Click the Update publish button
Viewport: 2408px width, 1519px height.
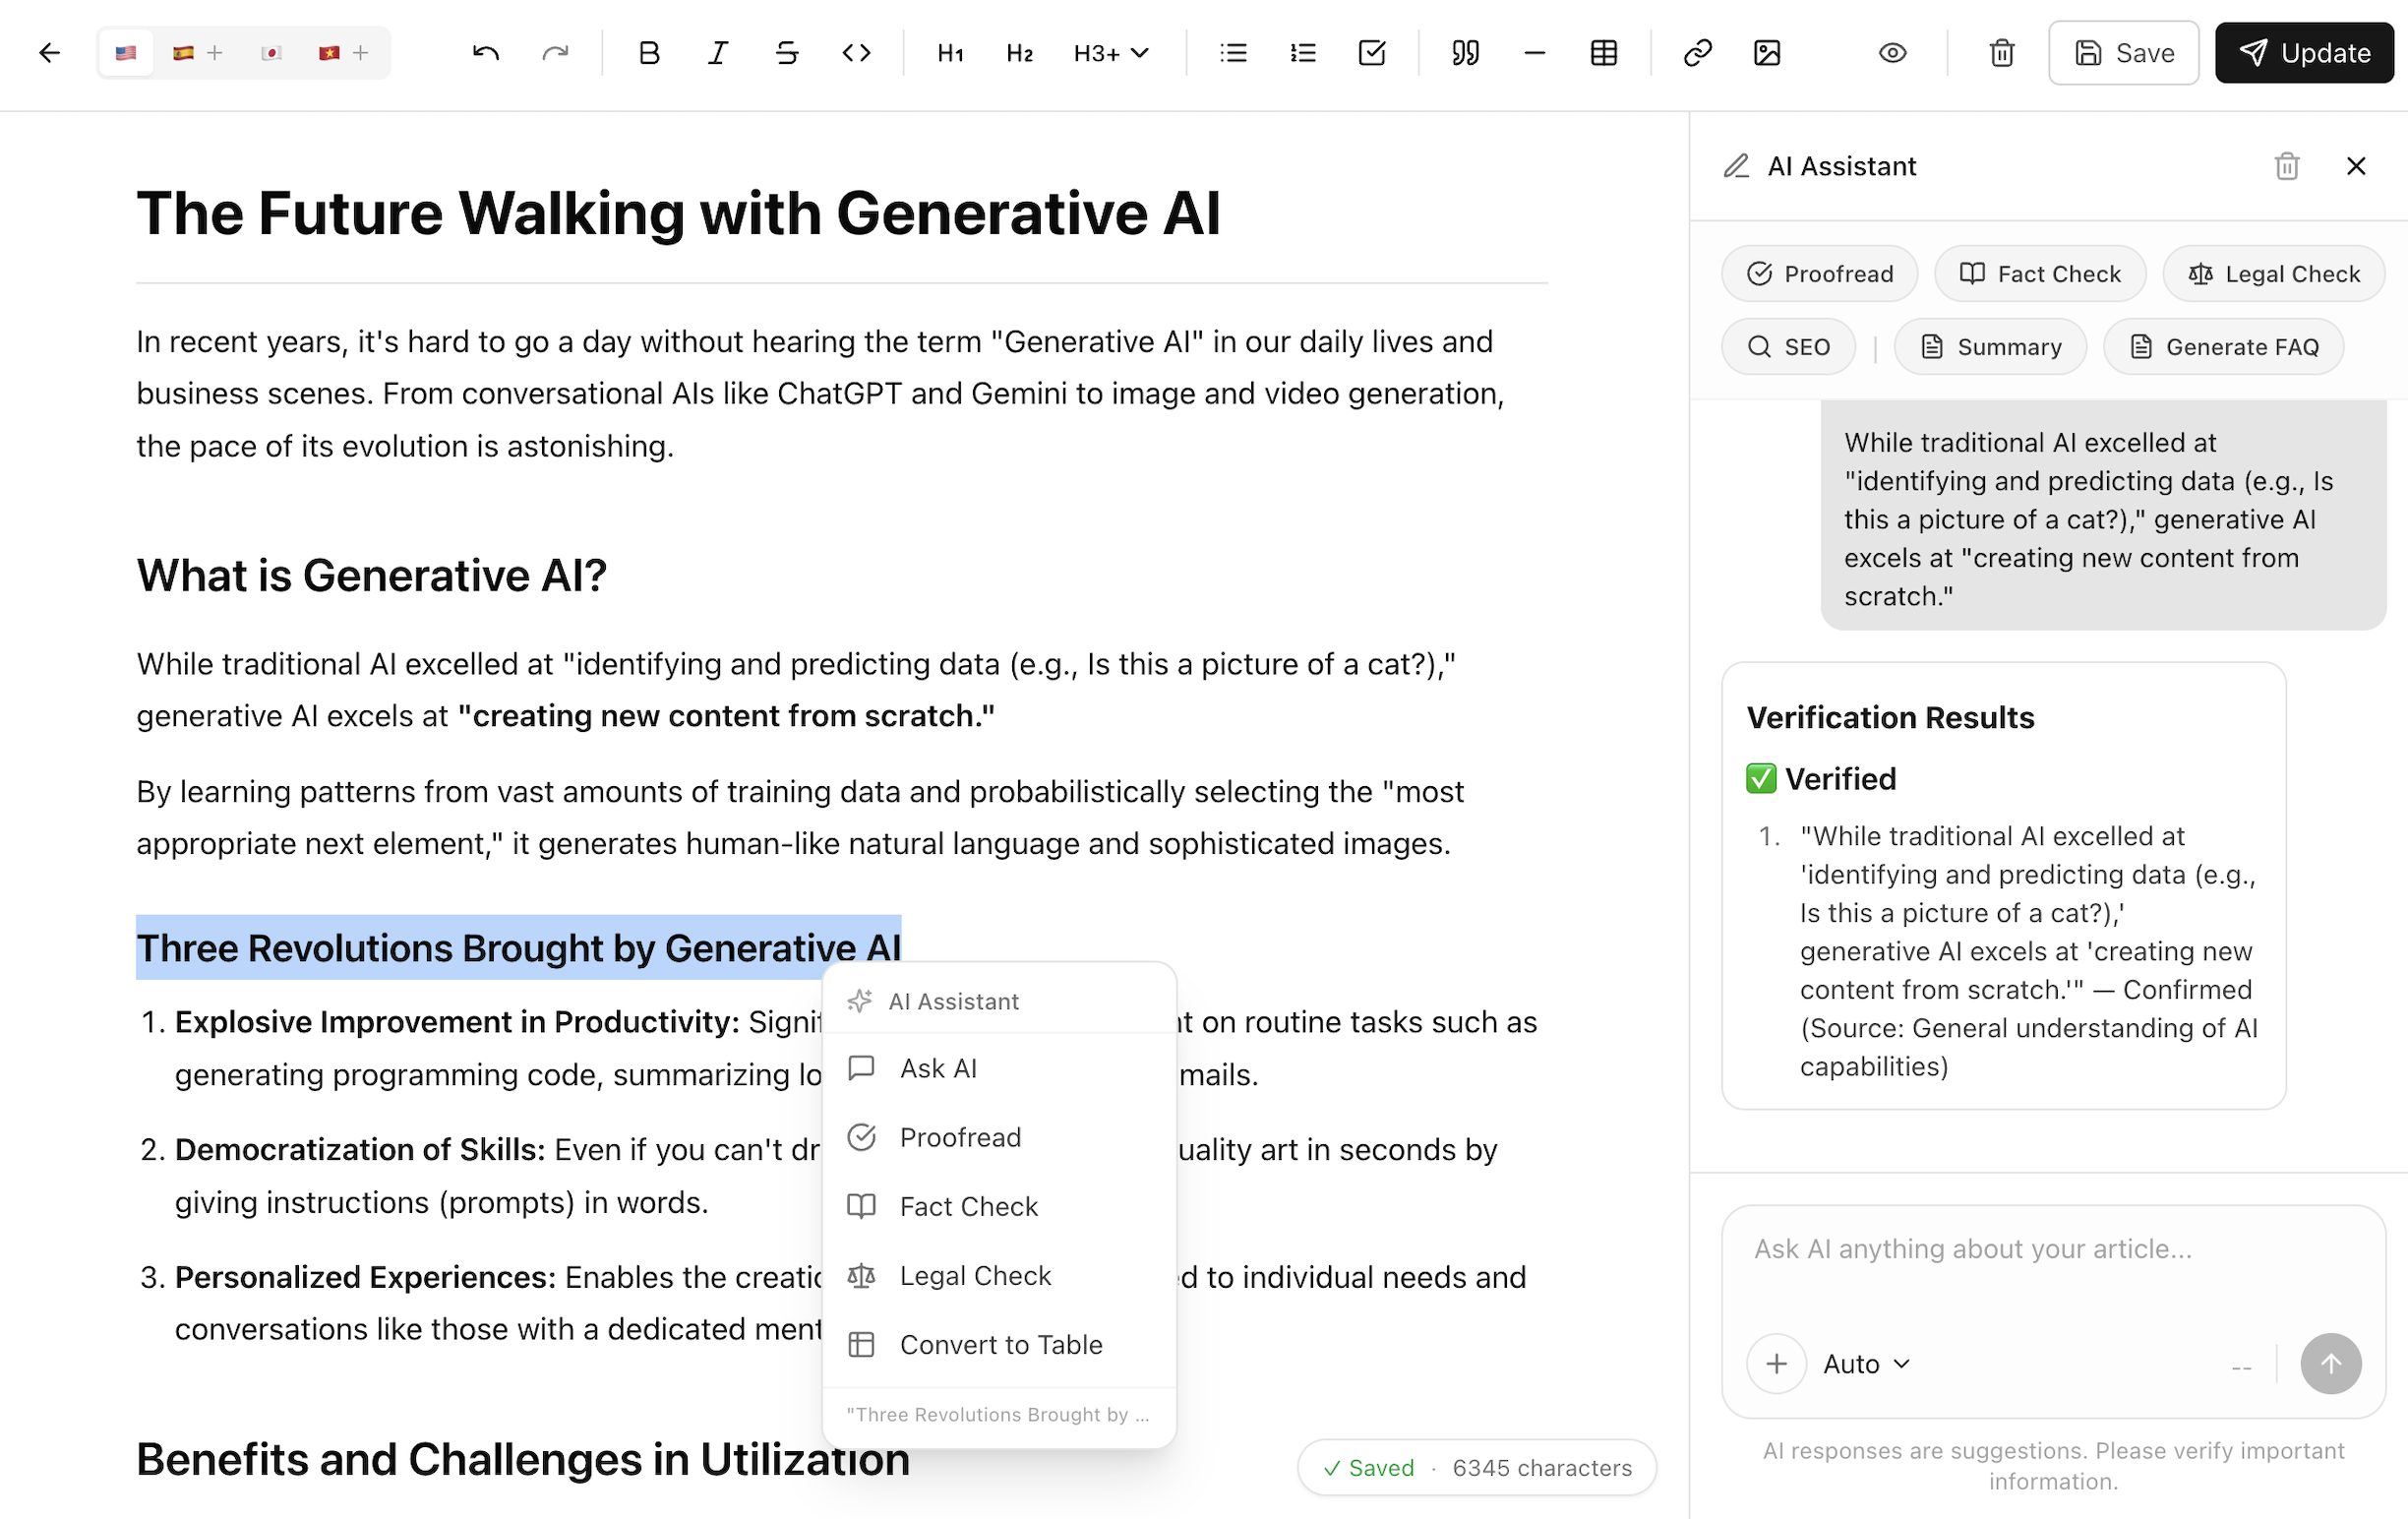point(2303,53)
